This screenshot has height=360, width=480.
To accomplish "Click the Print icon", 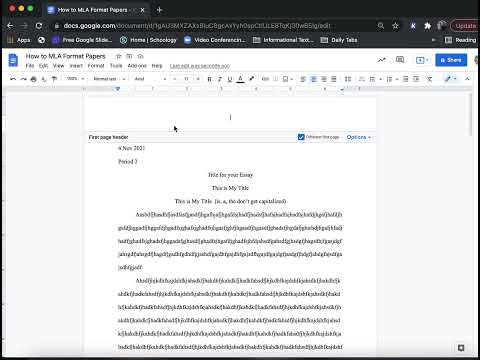I will [x=33, y=79].
